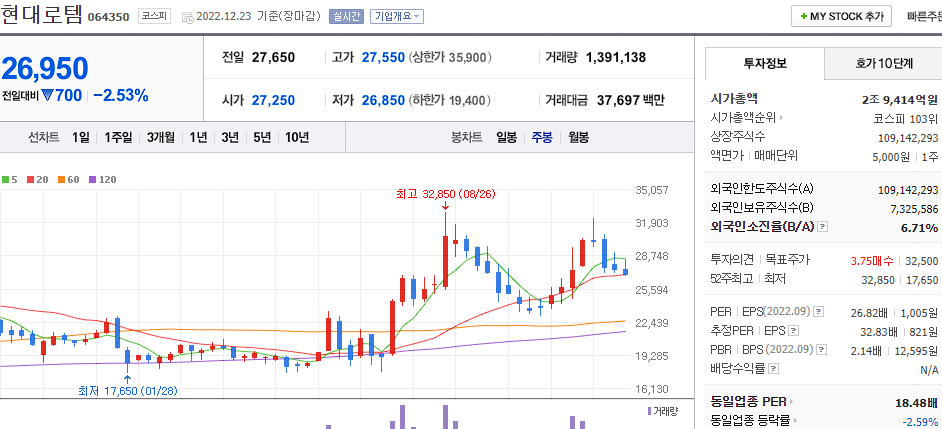942x429 pixels.
Task: Select the 1일 line chart period
Action: pyautogui.click(x=81, y=138)
